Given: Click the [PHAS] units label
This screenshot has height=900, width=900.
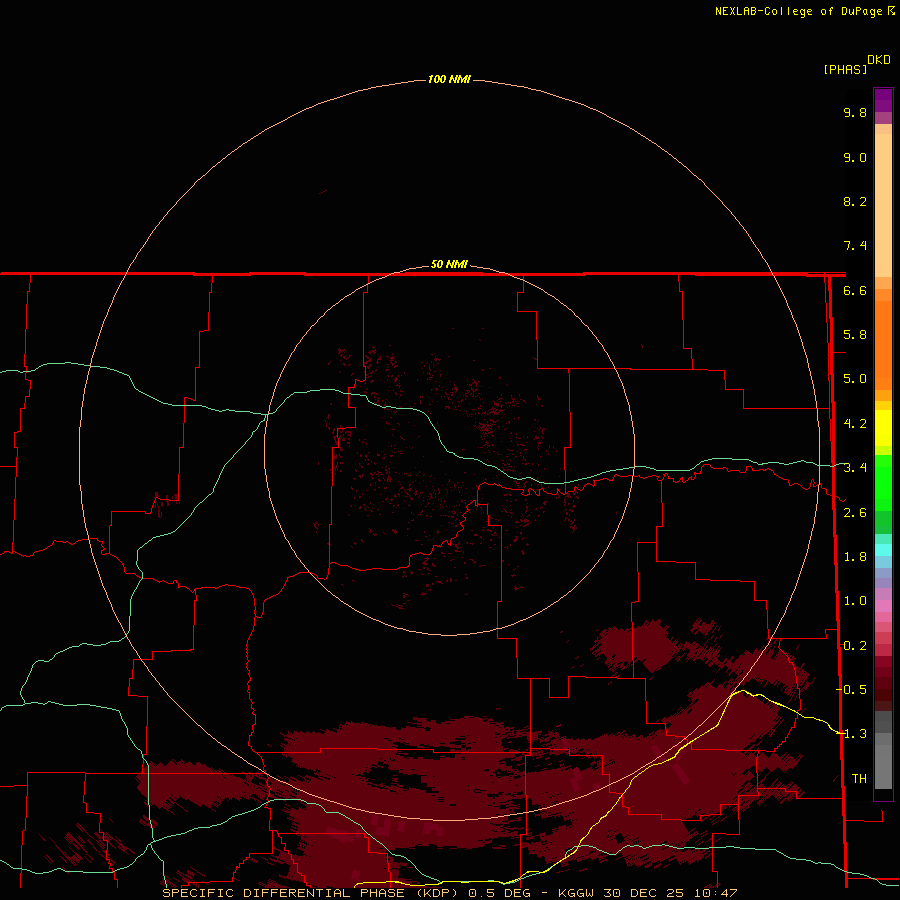Looking at the screenshot, I should [x=845, y=69].
